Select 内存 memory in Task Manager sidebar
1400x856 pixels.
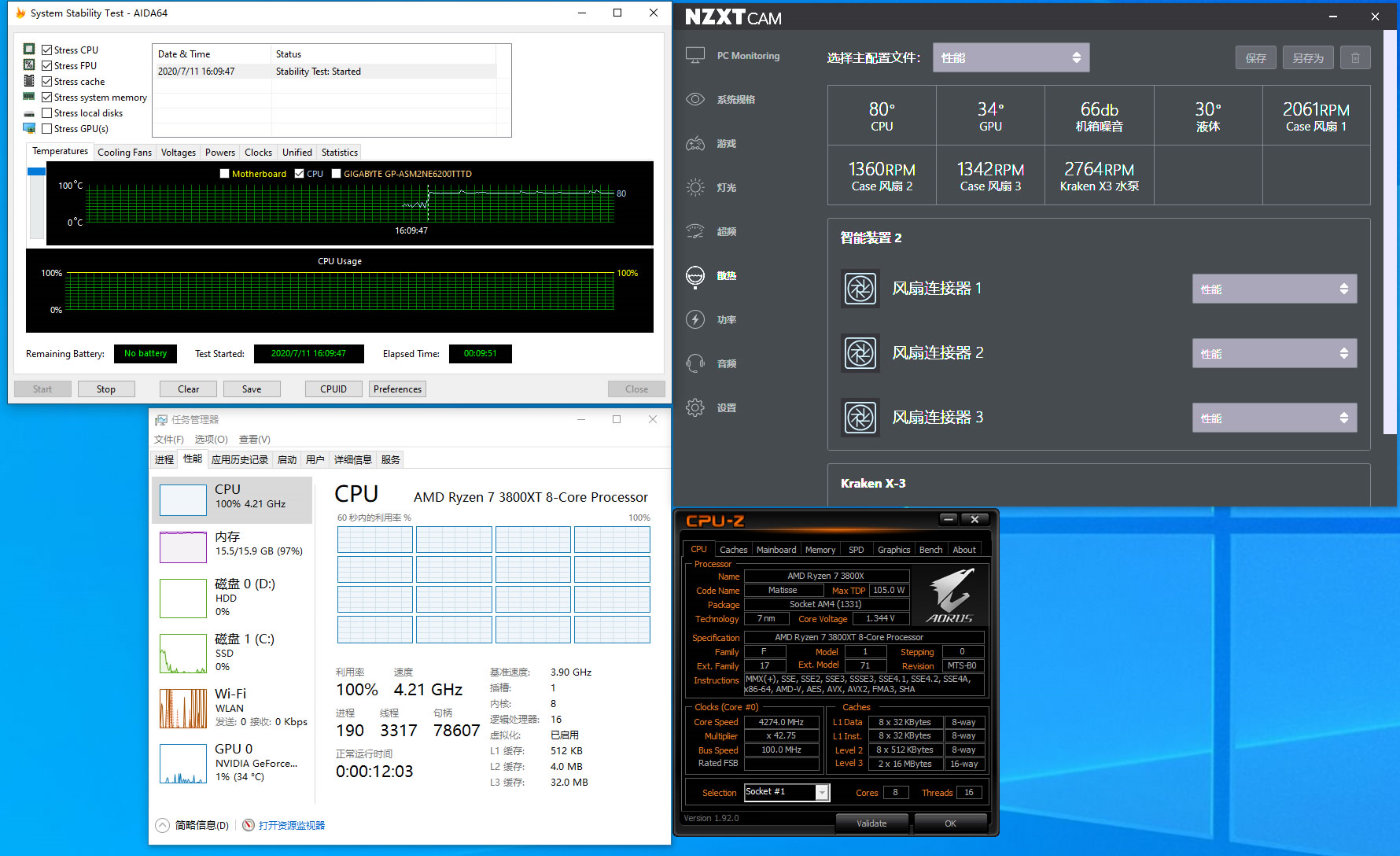[232, 544]
